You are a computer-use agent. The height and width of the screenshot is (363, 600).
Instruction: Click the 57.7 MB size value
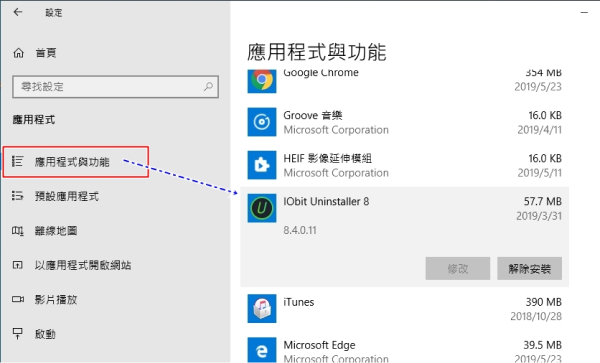coord(543,201)
